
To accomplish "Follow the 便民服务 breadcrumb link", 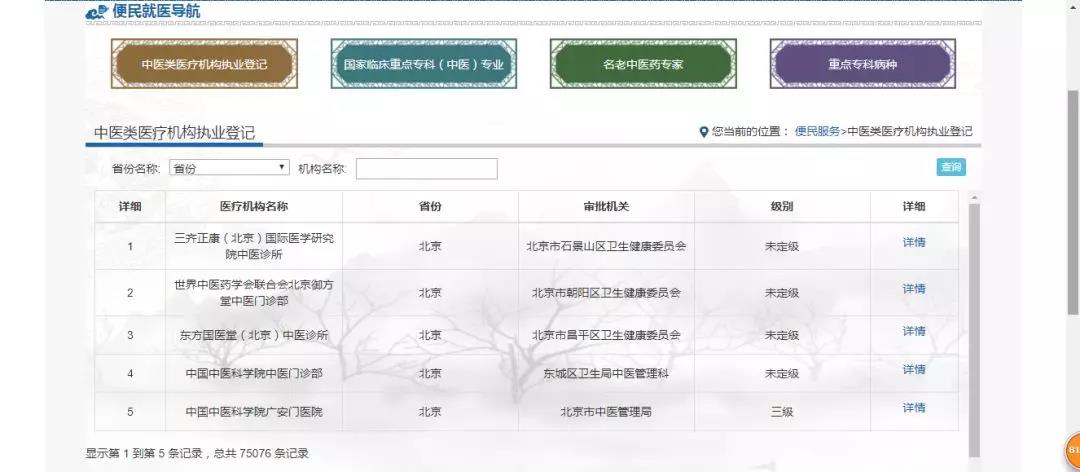I will pyautogui.click(x=817, y=132).
